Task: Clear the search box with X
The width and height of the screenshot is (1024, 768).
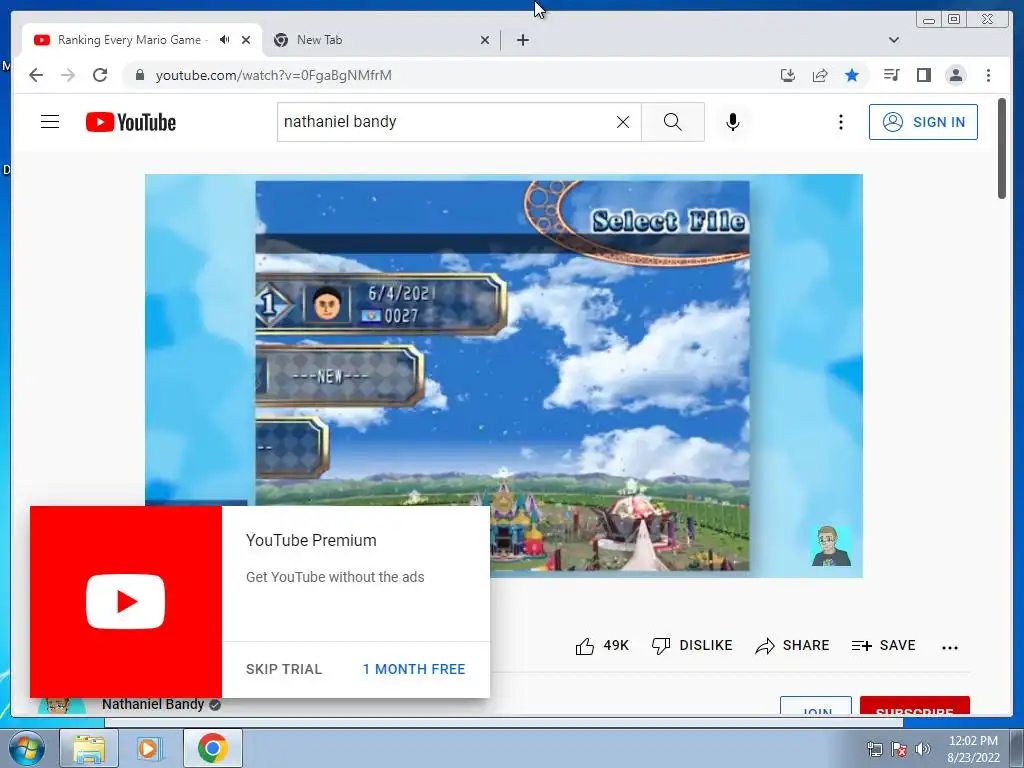Action: pyautogui.click(x=623, y=122)
